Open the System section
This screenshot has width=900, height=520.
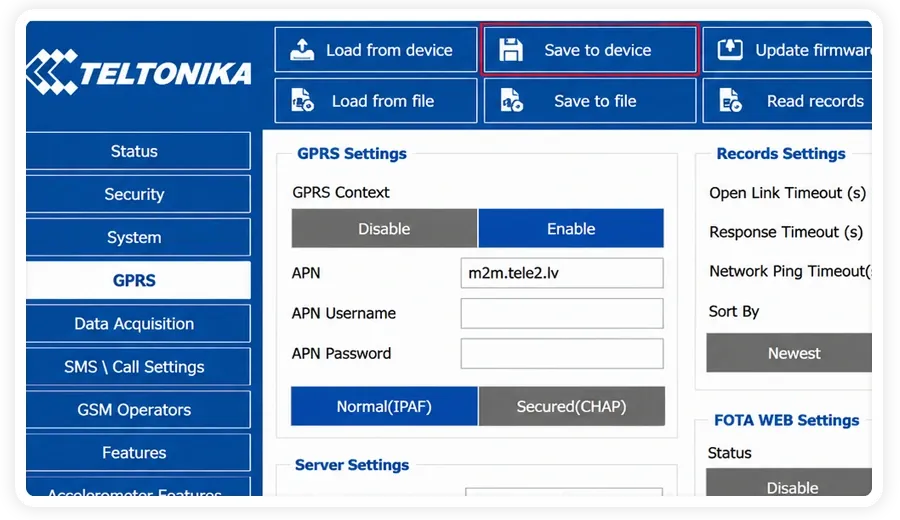(138, 237)
